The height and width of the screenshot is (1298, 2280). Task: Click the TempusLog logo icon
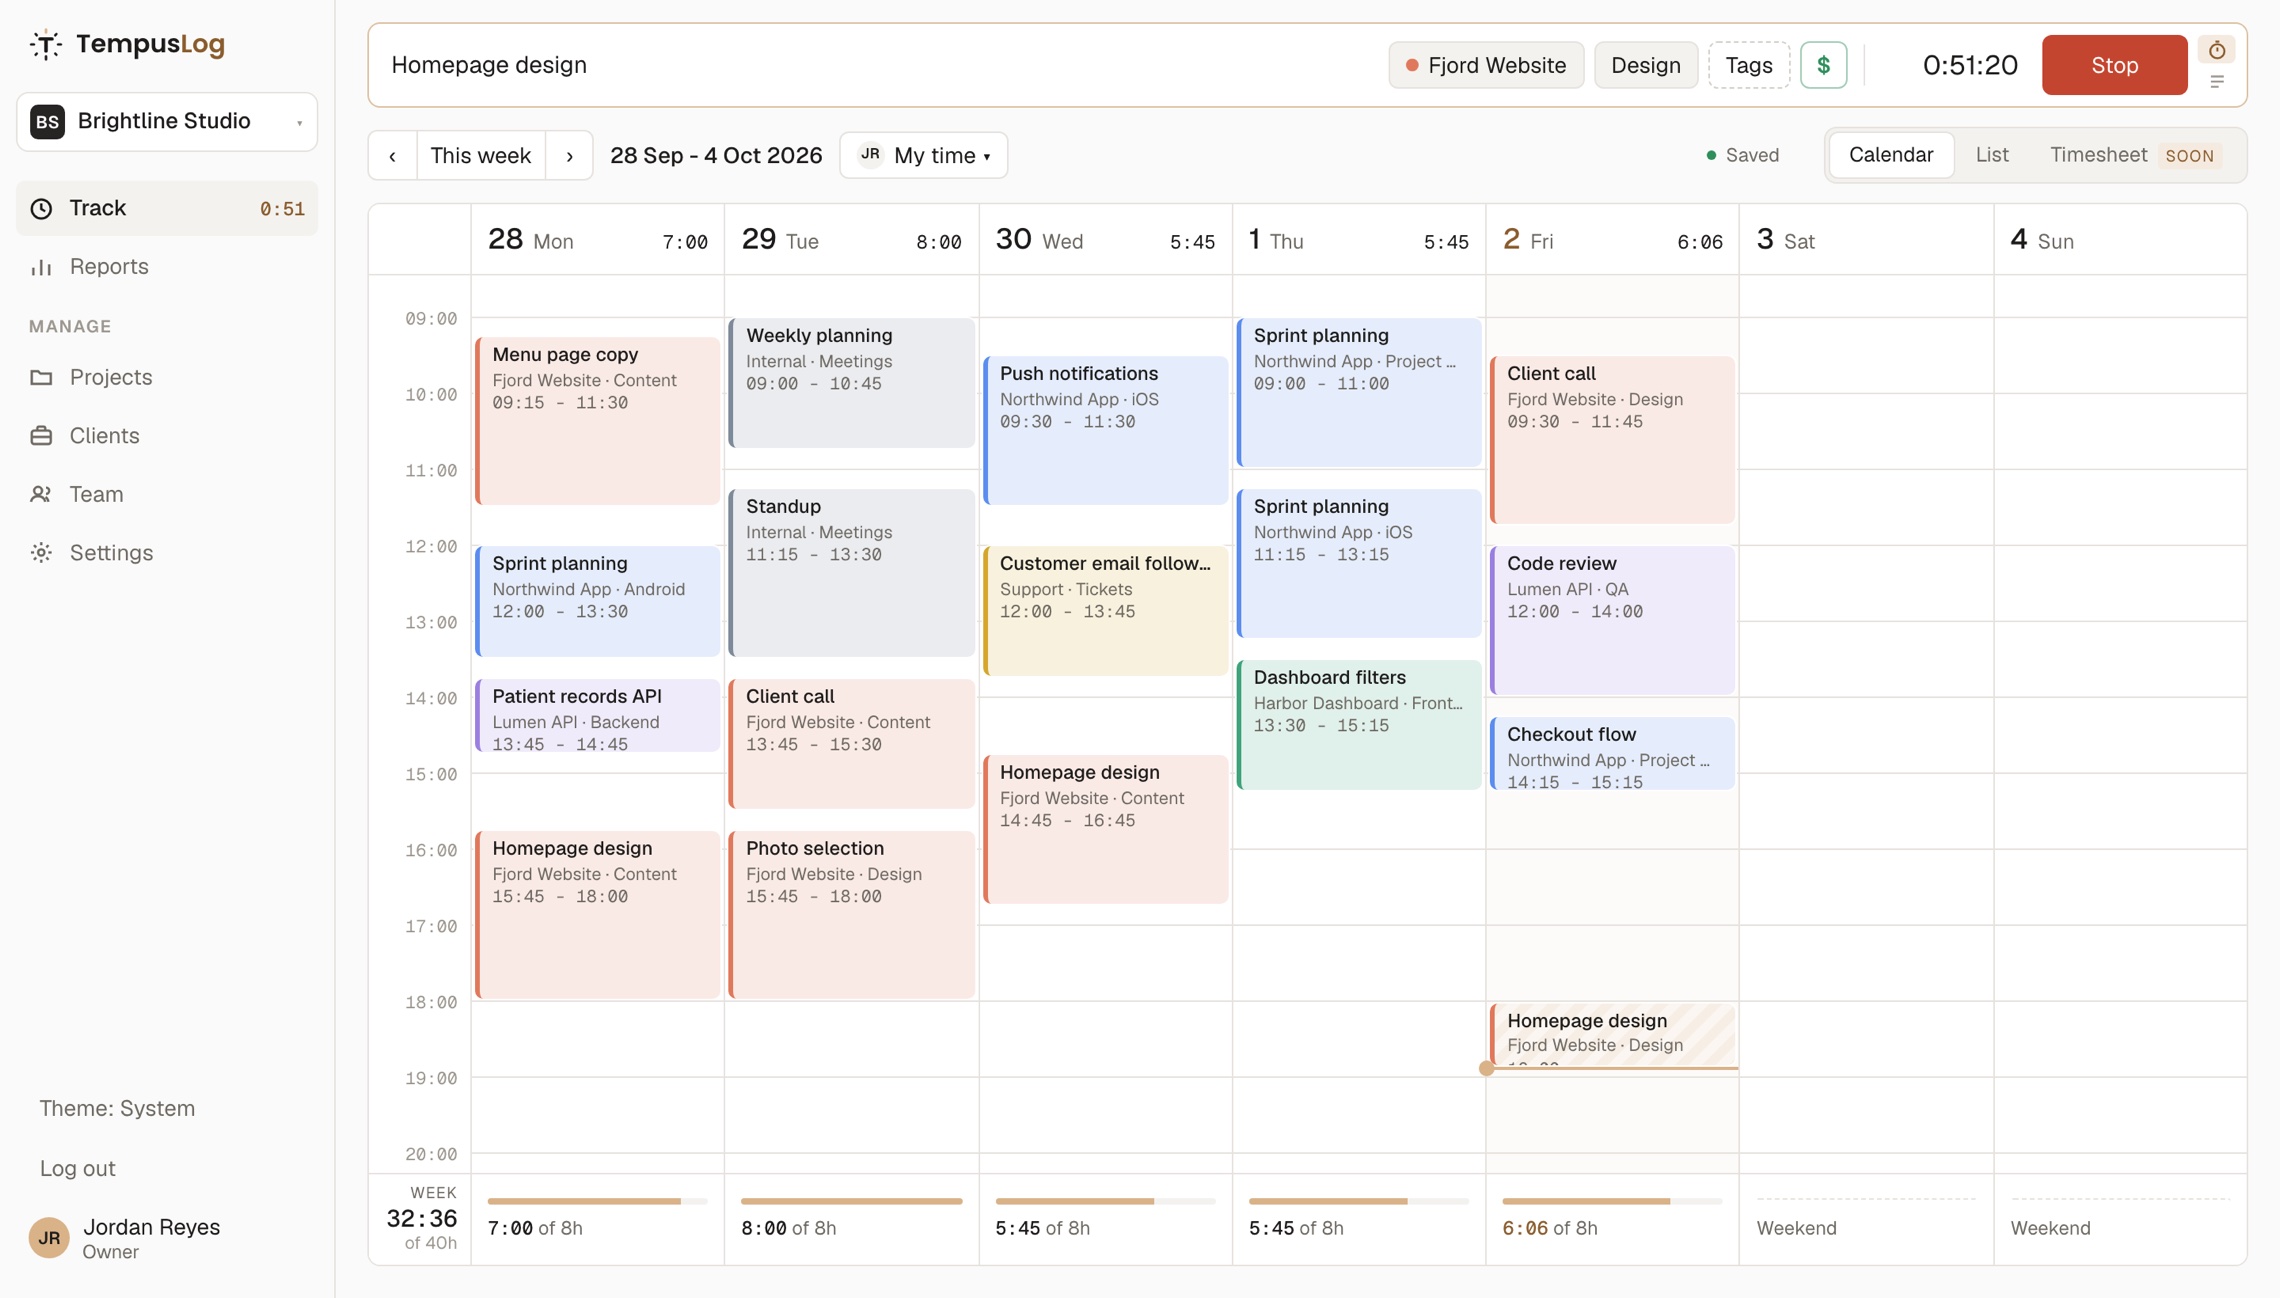[x=45, y=45]
